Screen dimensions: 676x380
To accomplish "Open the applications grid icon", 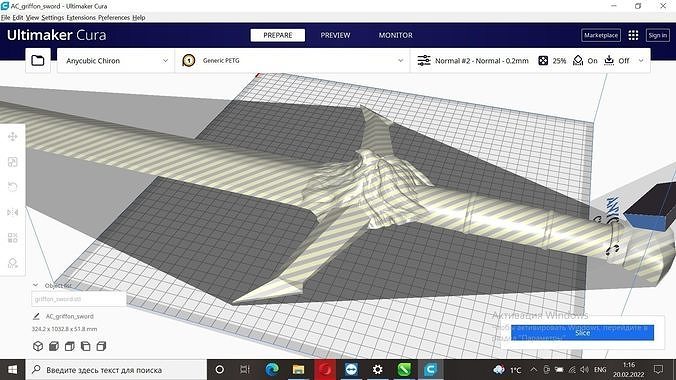I will point(633,35).
